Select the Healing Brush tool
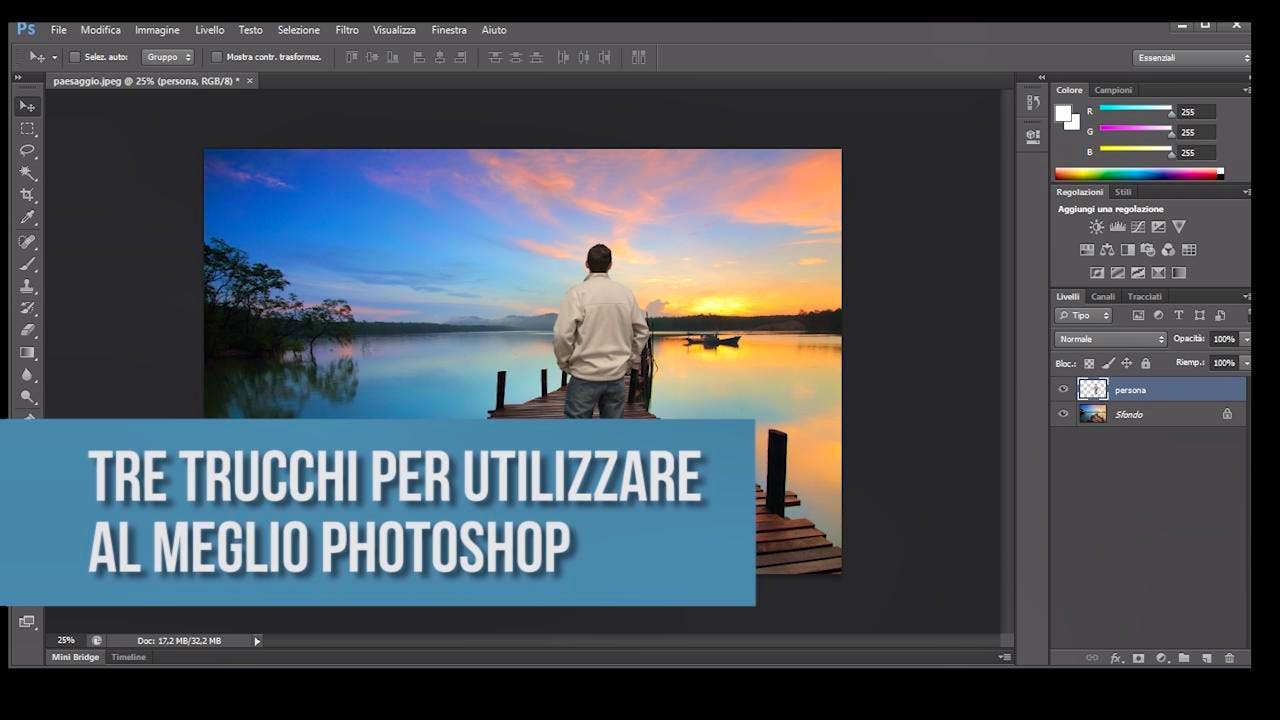 pyautogui.click(x=27, y=242)
